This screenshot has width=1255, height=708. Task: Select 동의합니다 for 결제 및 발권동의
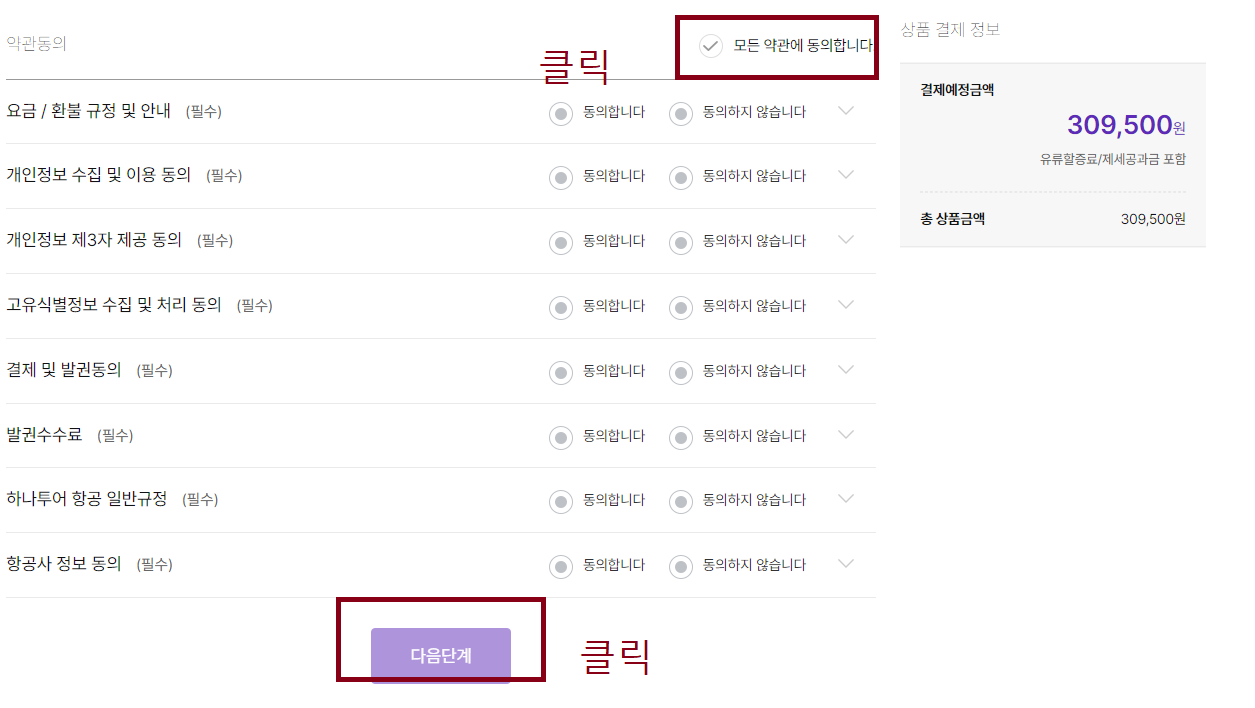[561, 371]
